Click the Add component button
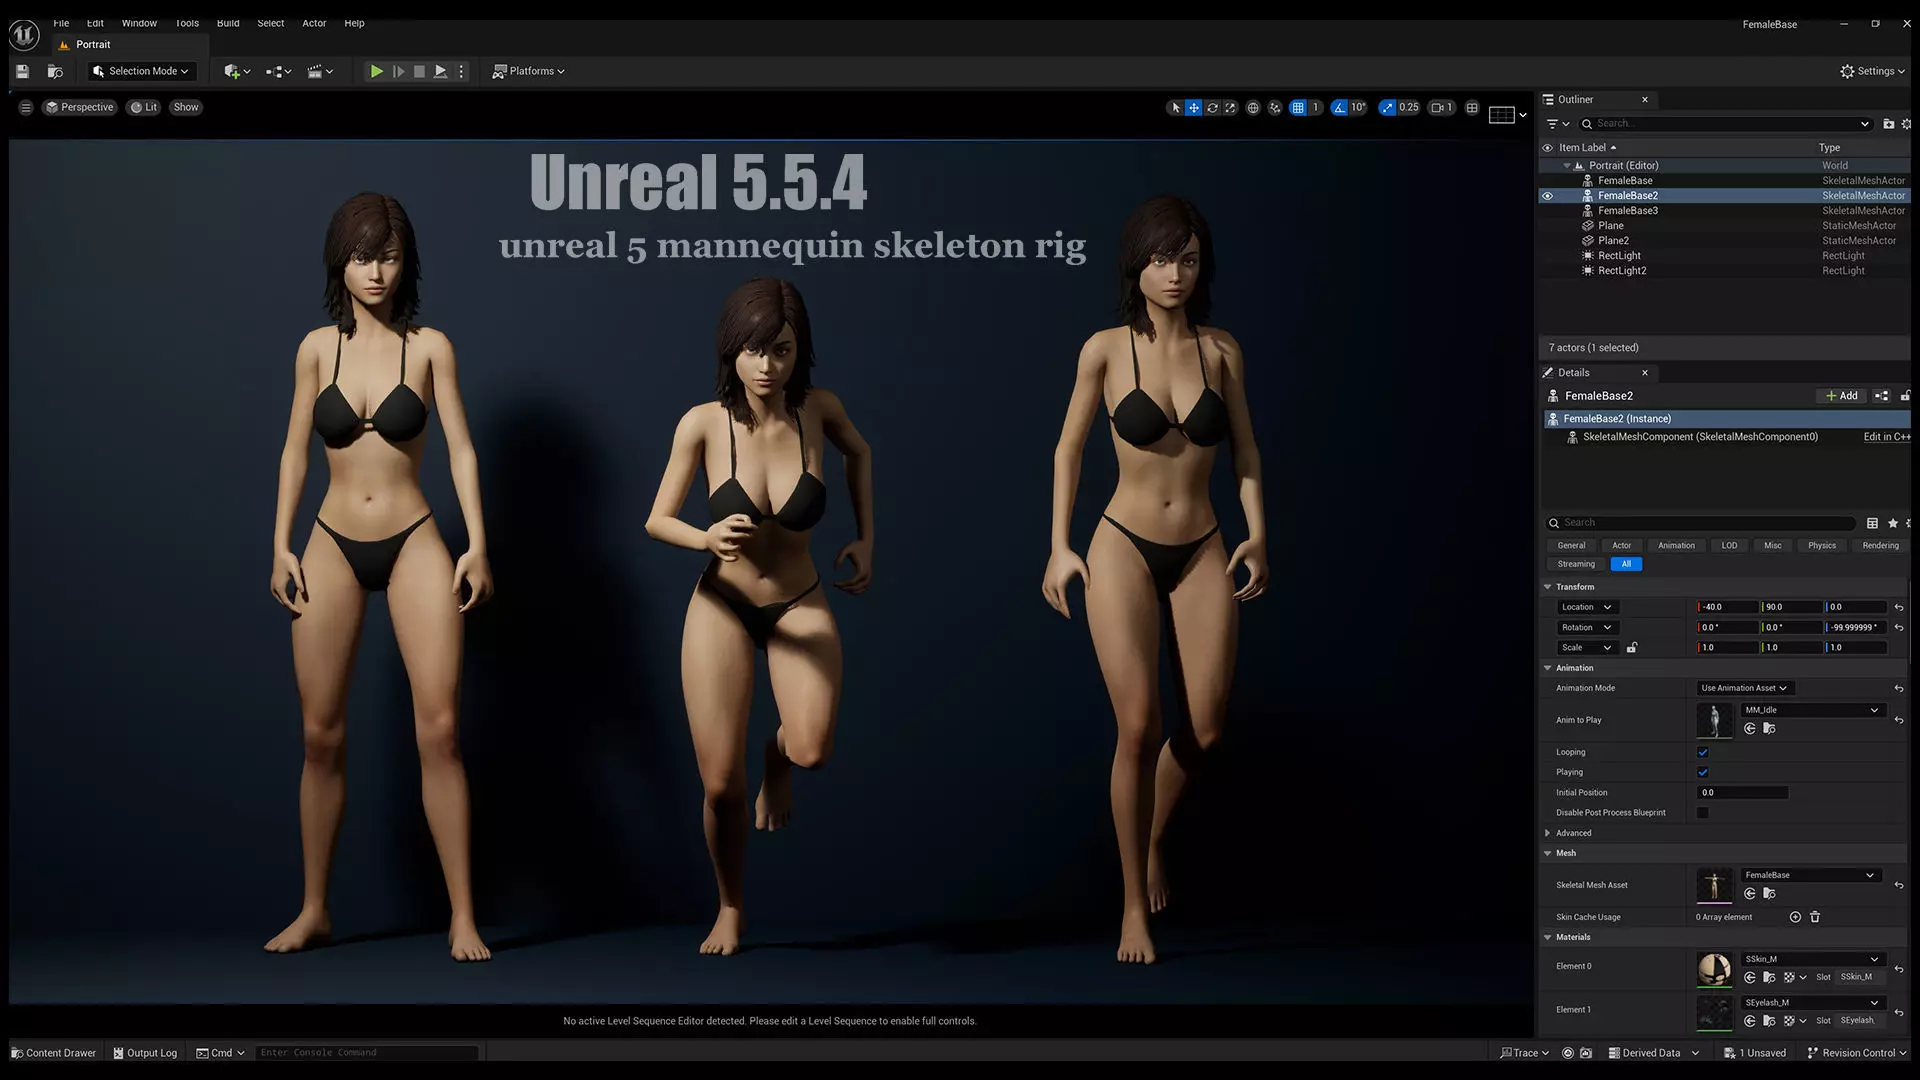 (1841, 396)
